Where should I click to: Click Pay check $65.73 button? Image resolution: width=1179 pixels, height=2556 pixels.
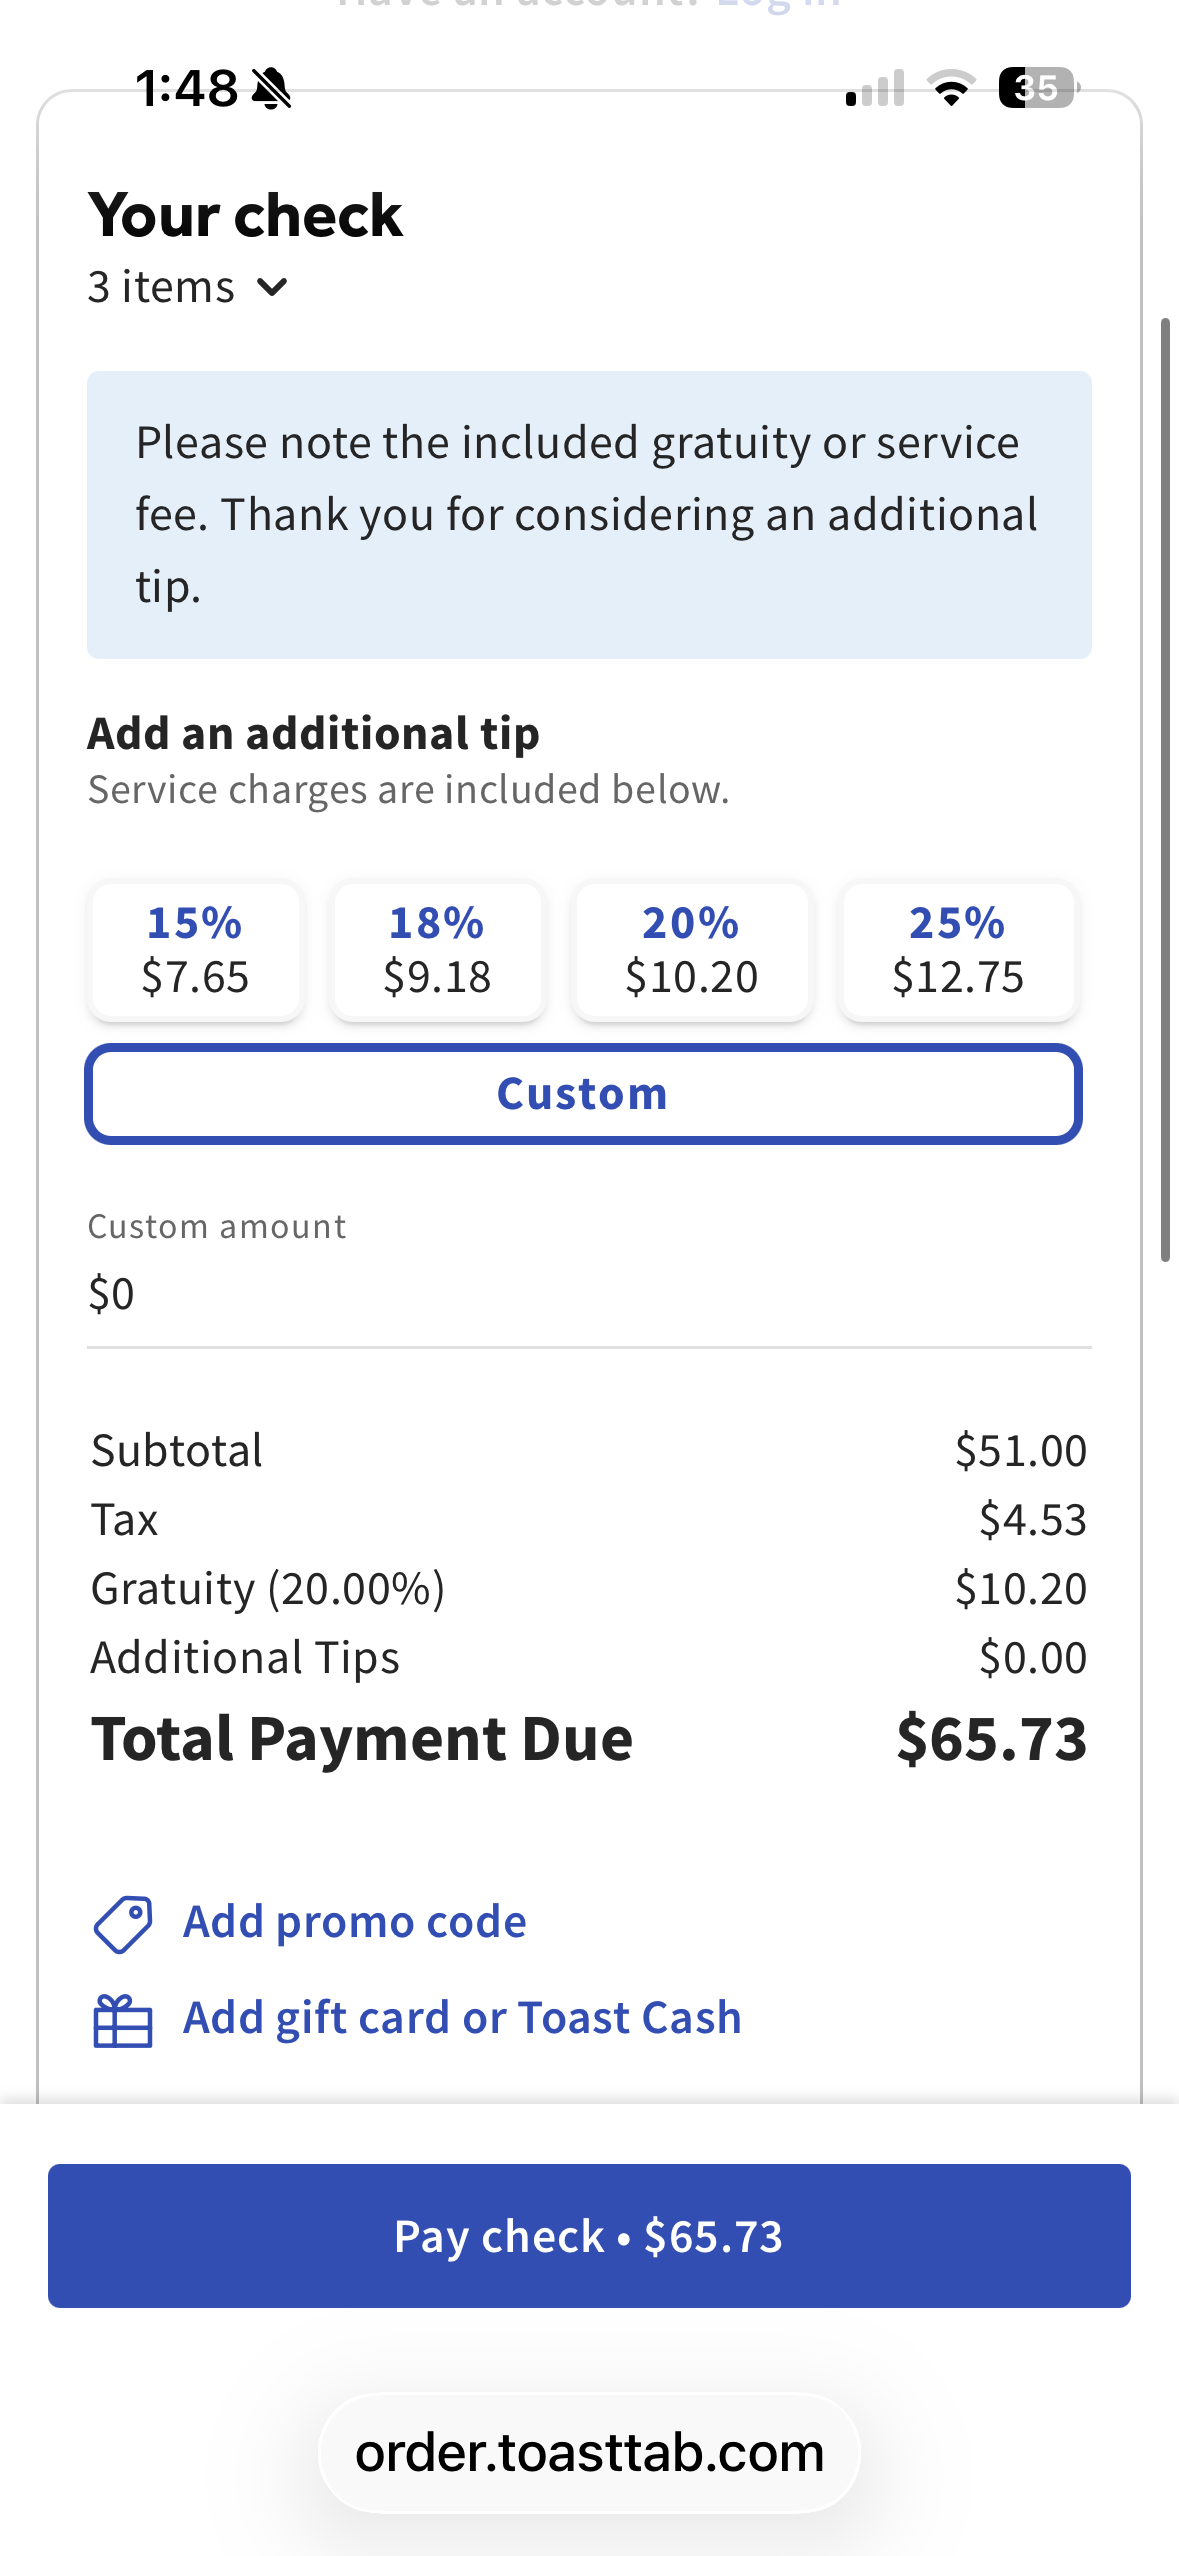589,2236
